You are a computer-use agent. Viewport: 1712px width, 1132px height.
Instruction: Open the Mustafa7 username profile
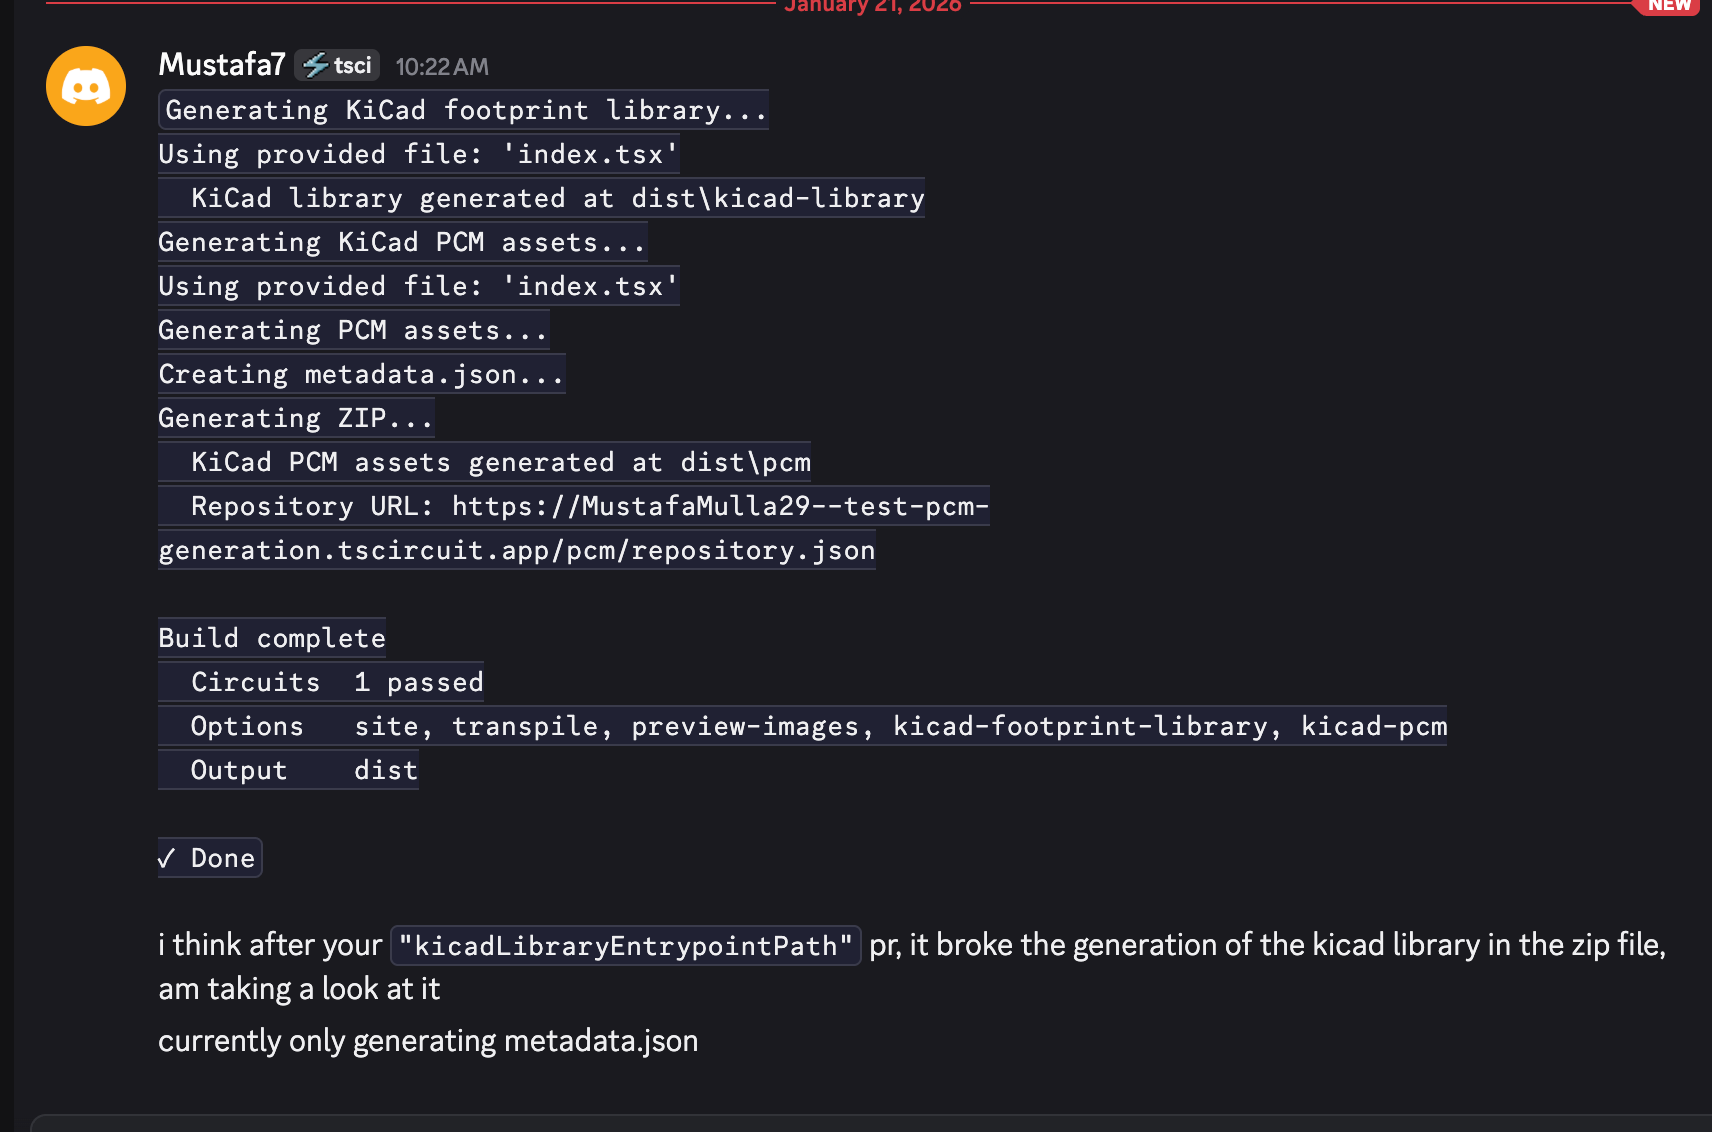222,65
